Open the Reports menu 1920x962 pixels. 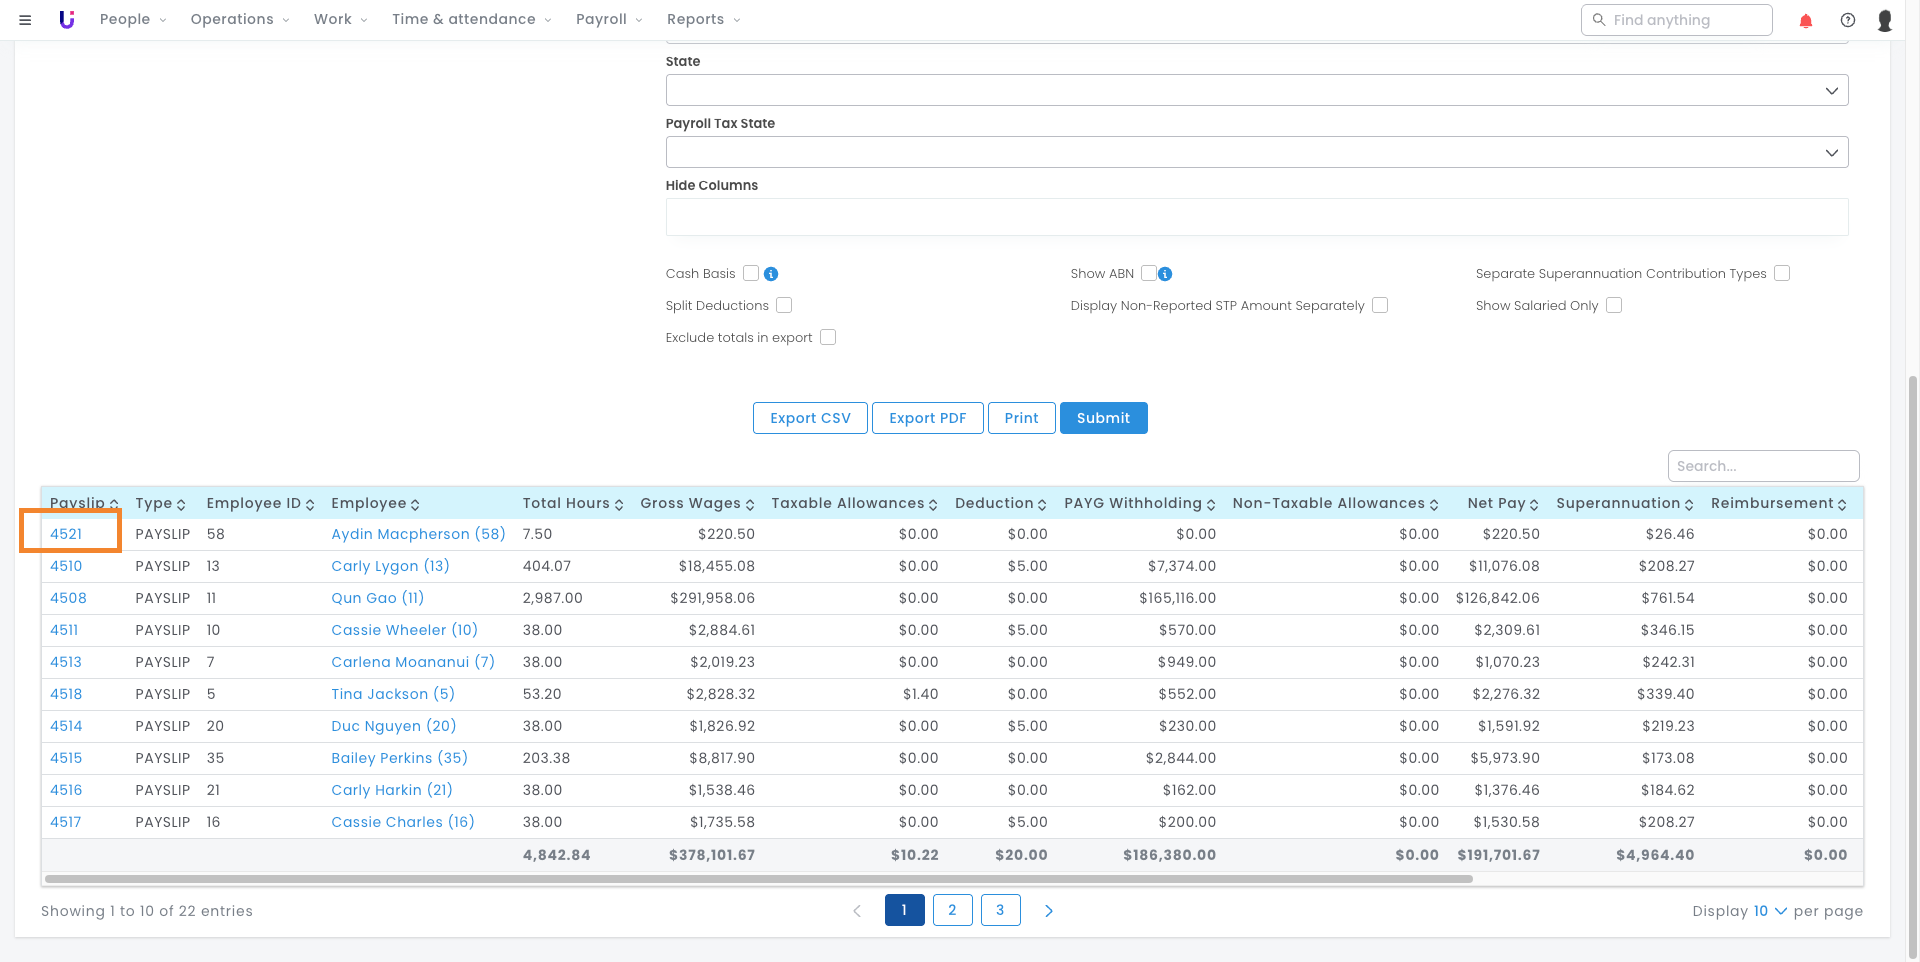pos(704,20)
